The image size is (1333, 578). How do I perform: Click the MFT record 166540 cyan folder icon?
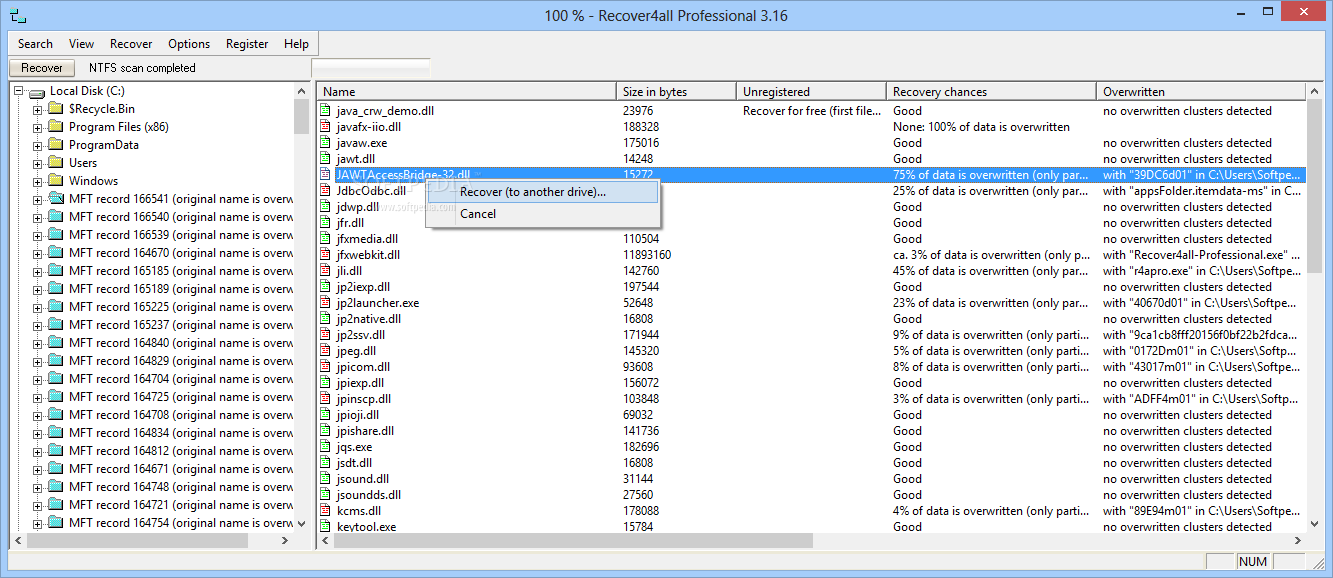(x=55, y=217)
